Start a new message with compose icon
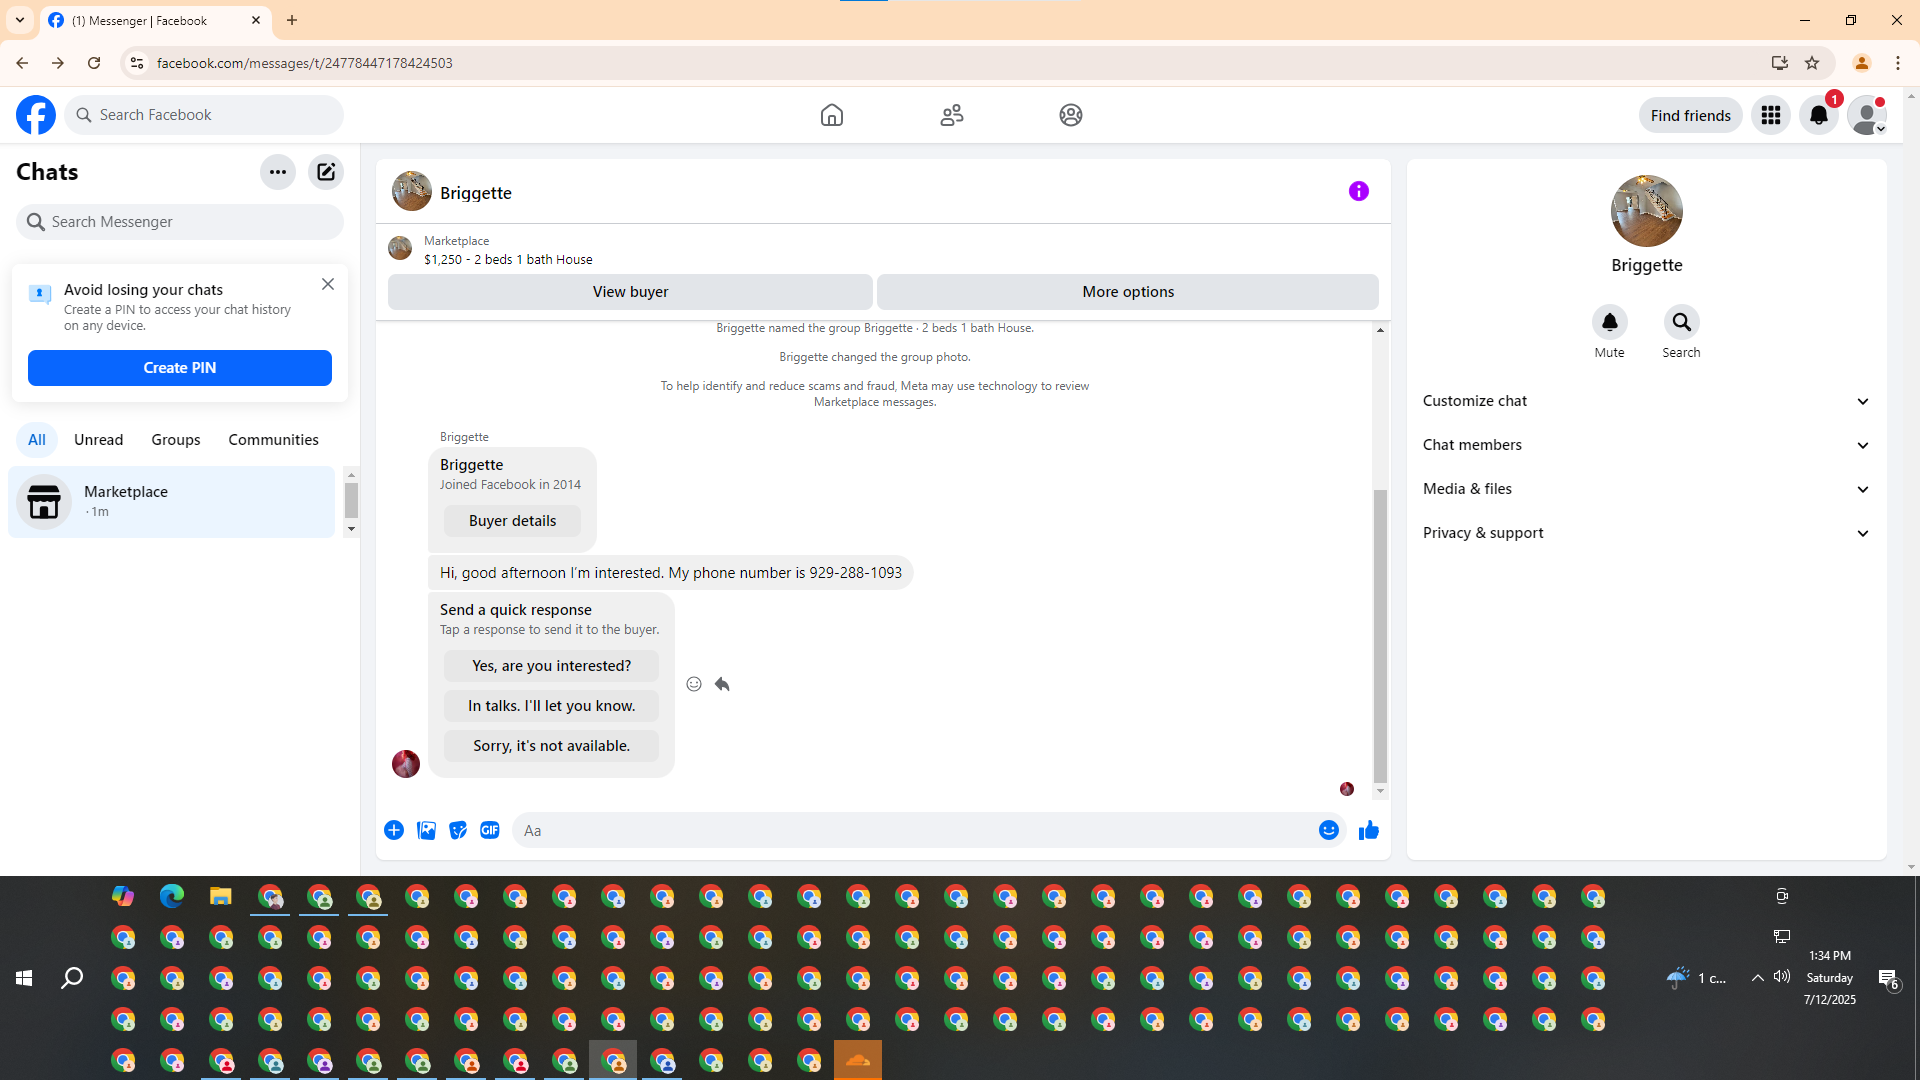Viewport: 1920px width, 1080px height. coord(326,172)
